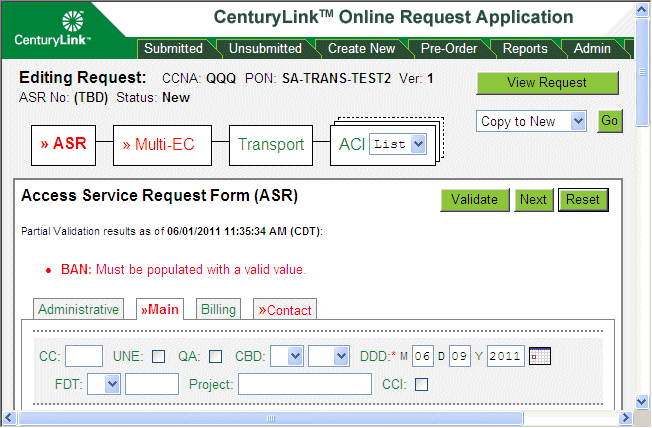Open the FDT dropdown
Image resolution: width=652 pixels, height=428 pixels.
click(x=104, y=384)
